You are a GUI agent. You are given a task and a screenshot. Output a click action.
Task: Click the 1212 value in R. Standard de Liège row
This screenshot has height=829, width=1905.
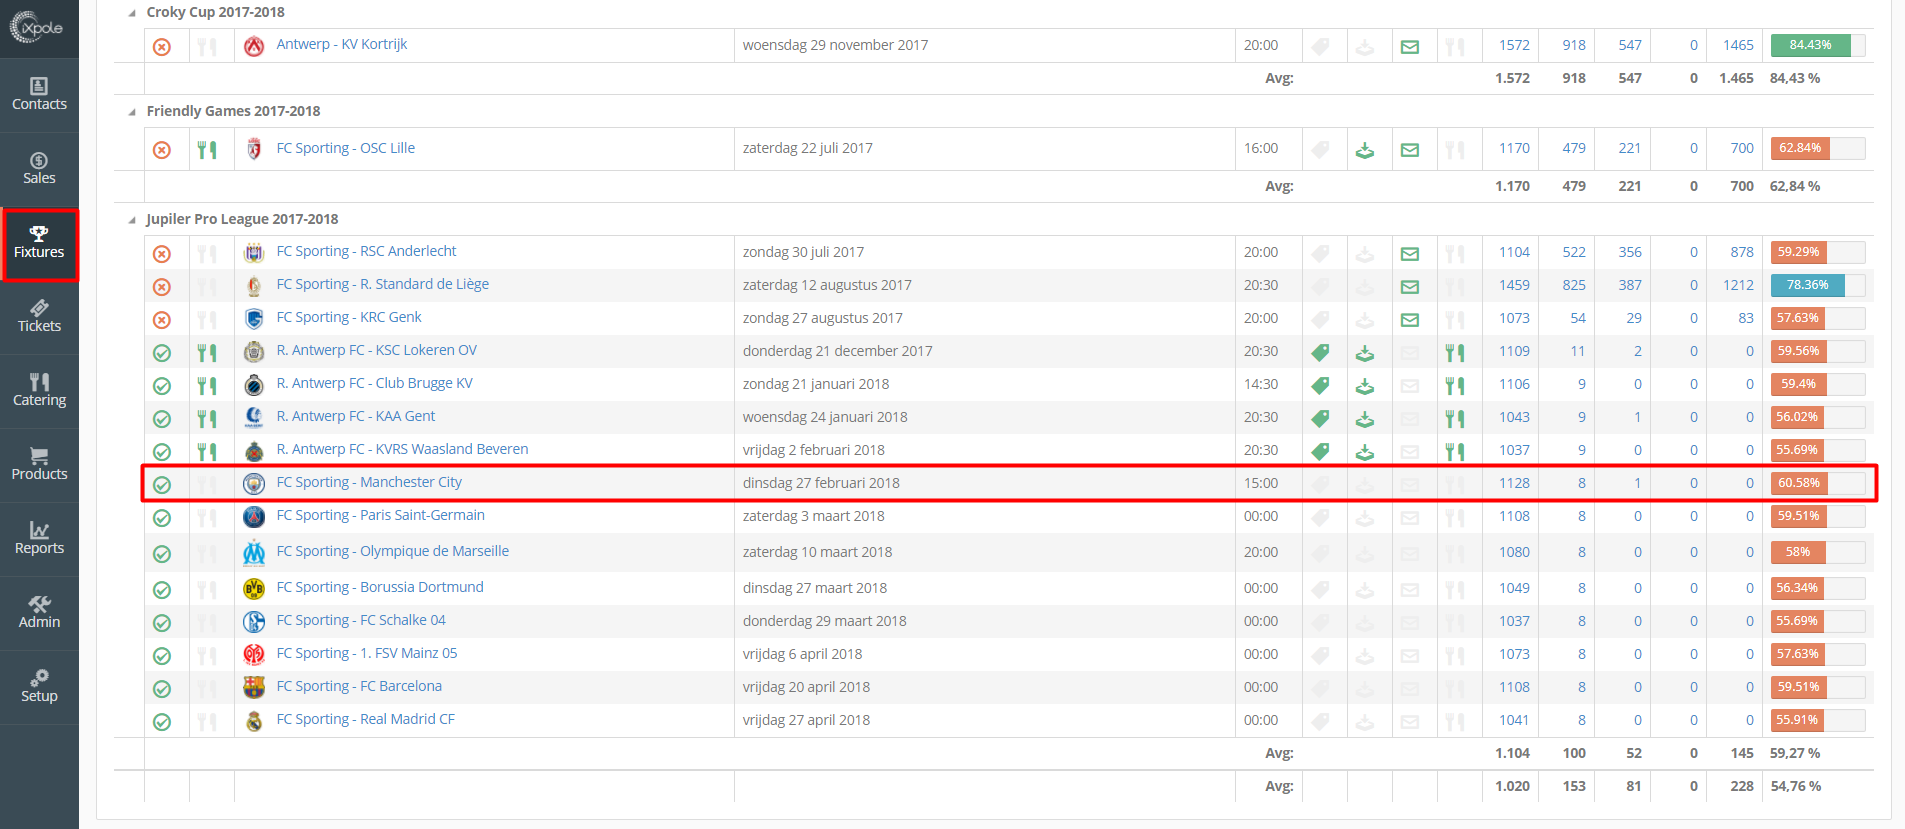(1738, 285)
